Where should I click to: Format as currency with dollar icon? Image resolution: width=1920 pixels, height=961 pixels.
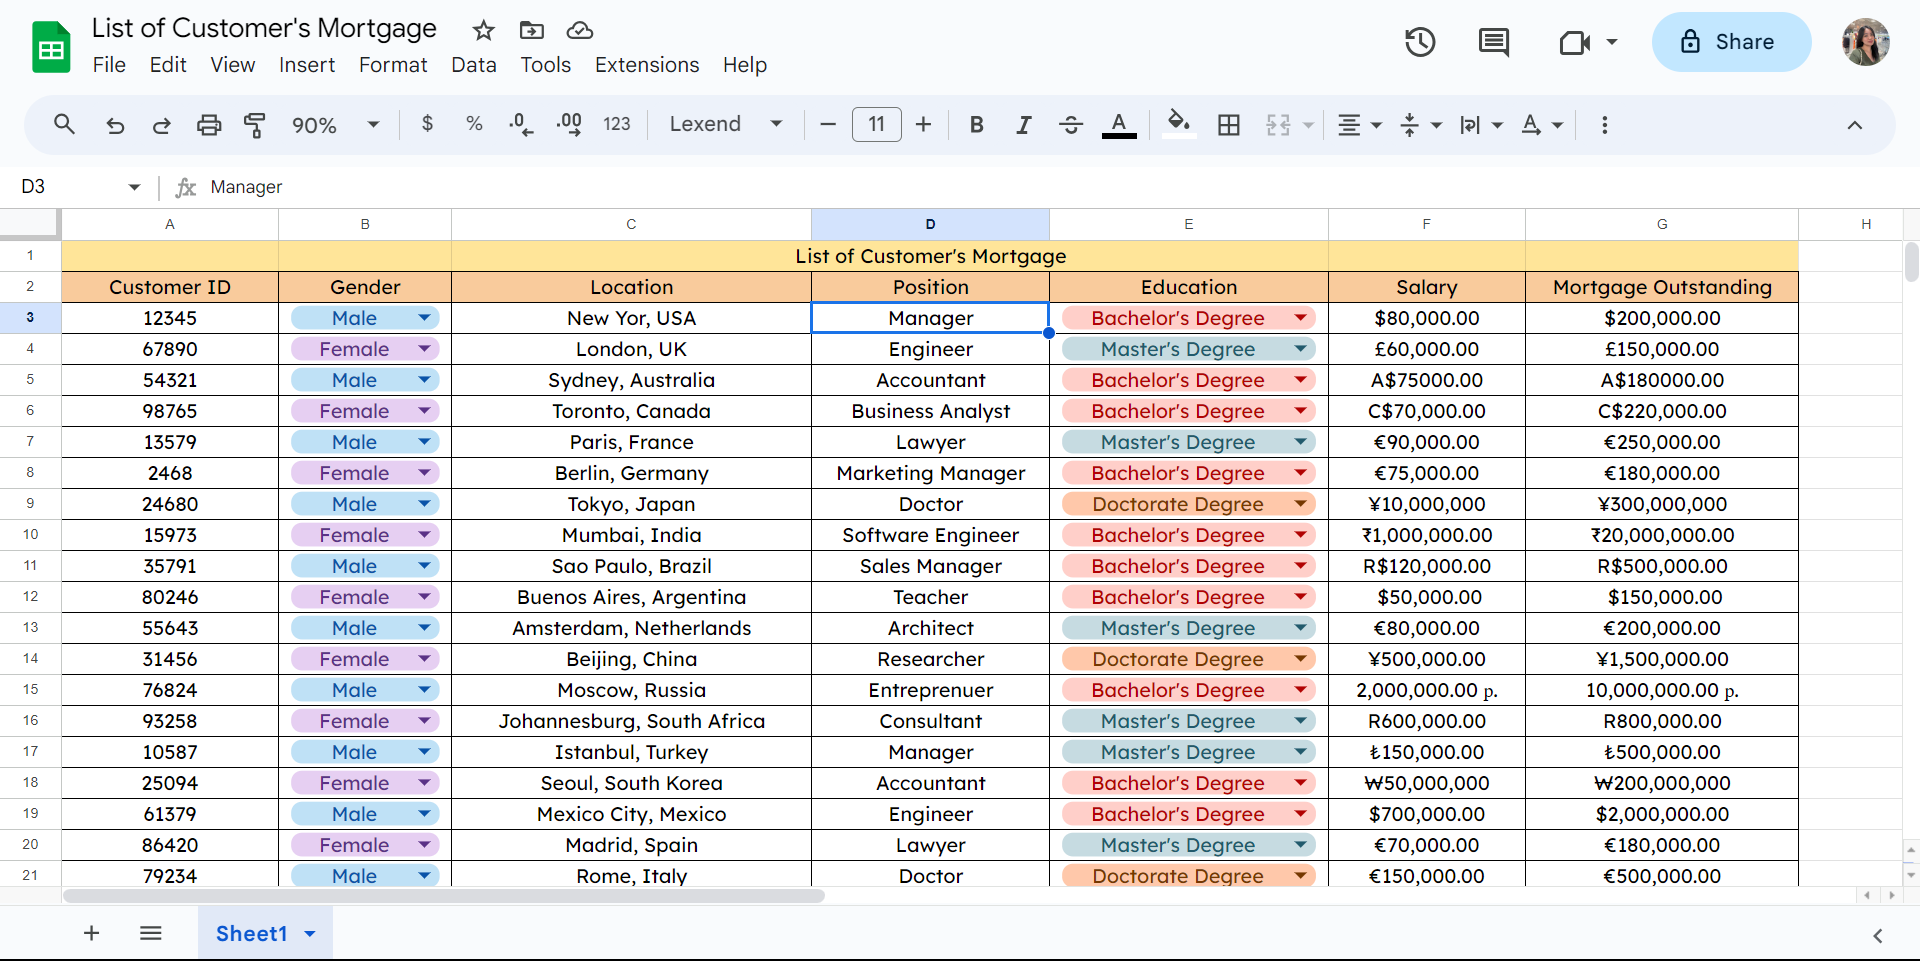coord(428,124)
